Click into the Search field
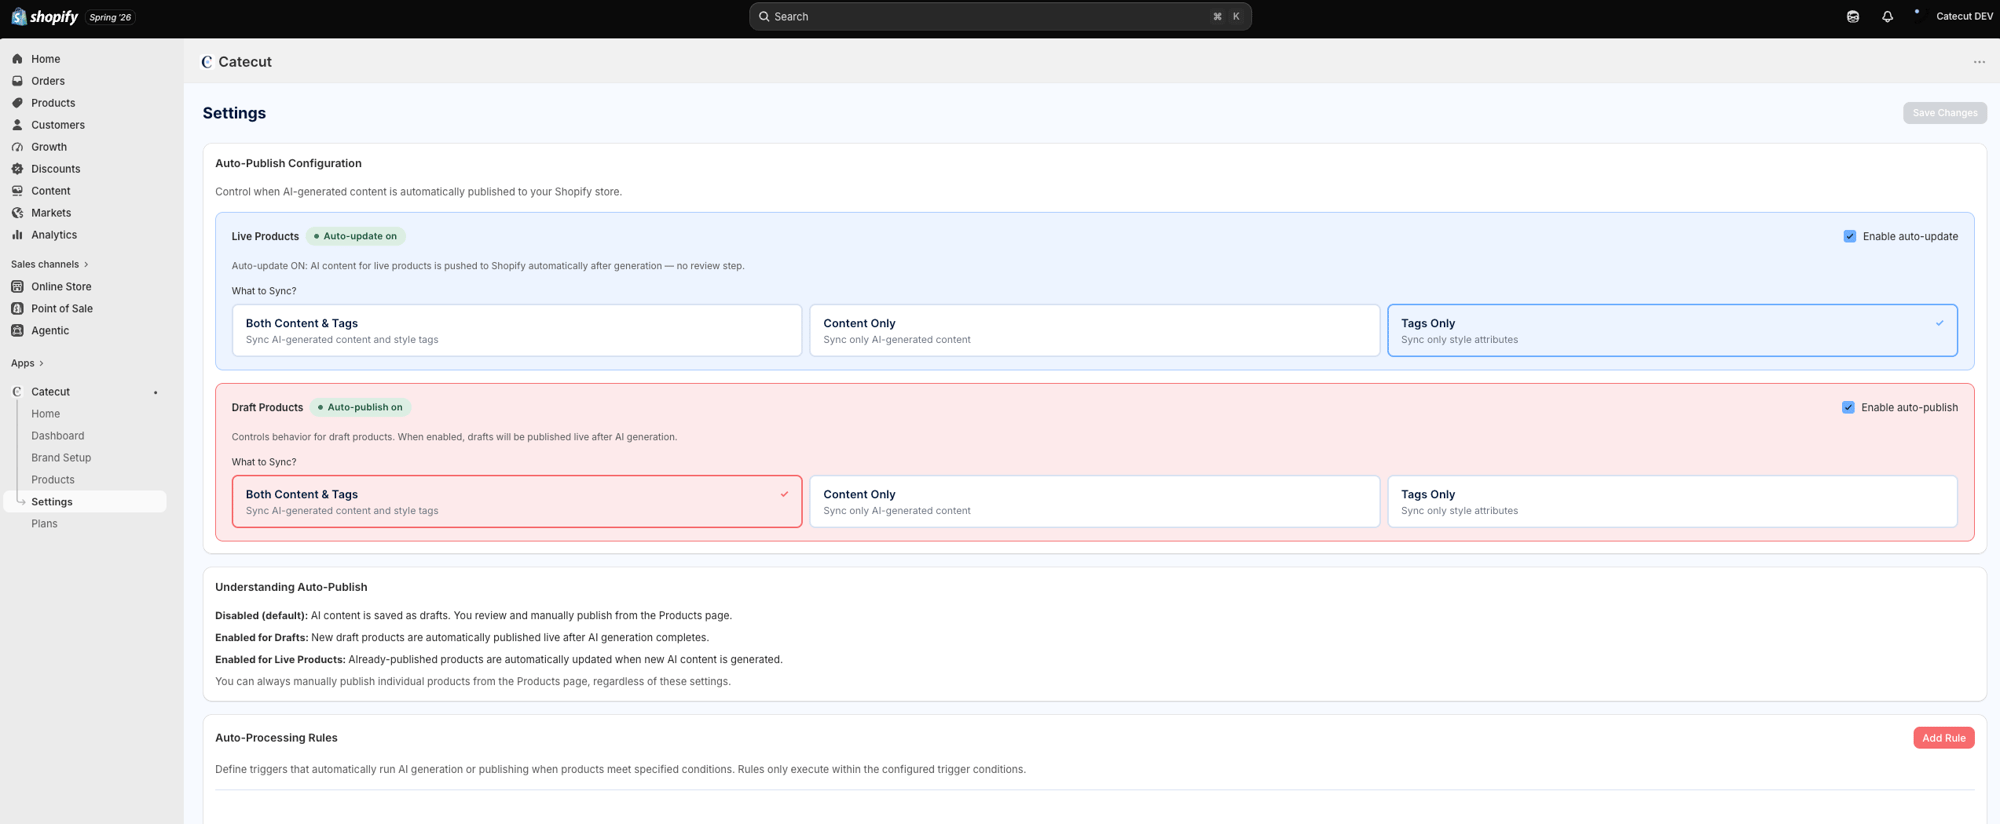The image size is (2000, 824). pos(1000,16)
